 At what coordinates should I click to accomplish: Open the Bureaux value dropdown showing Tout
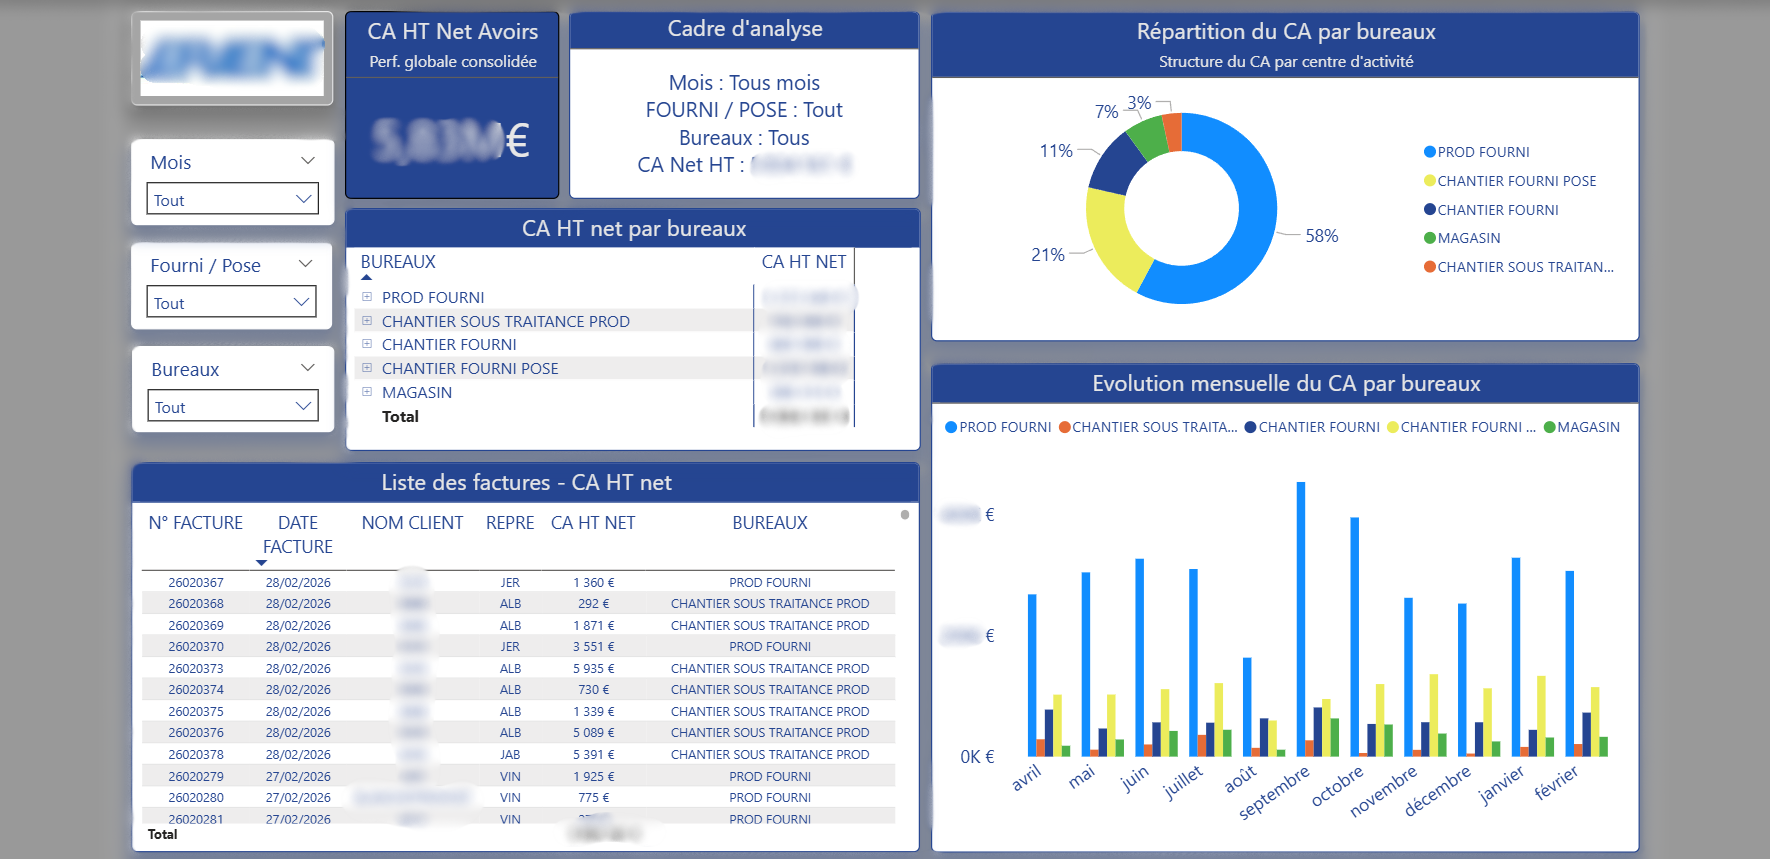(x=233, y=406)
